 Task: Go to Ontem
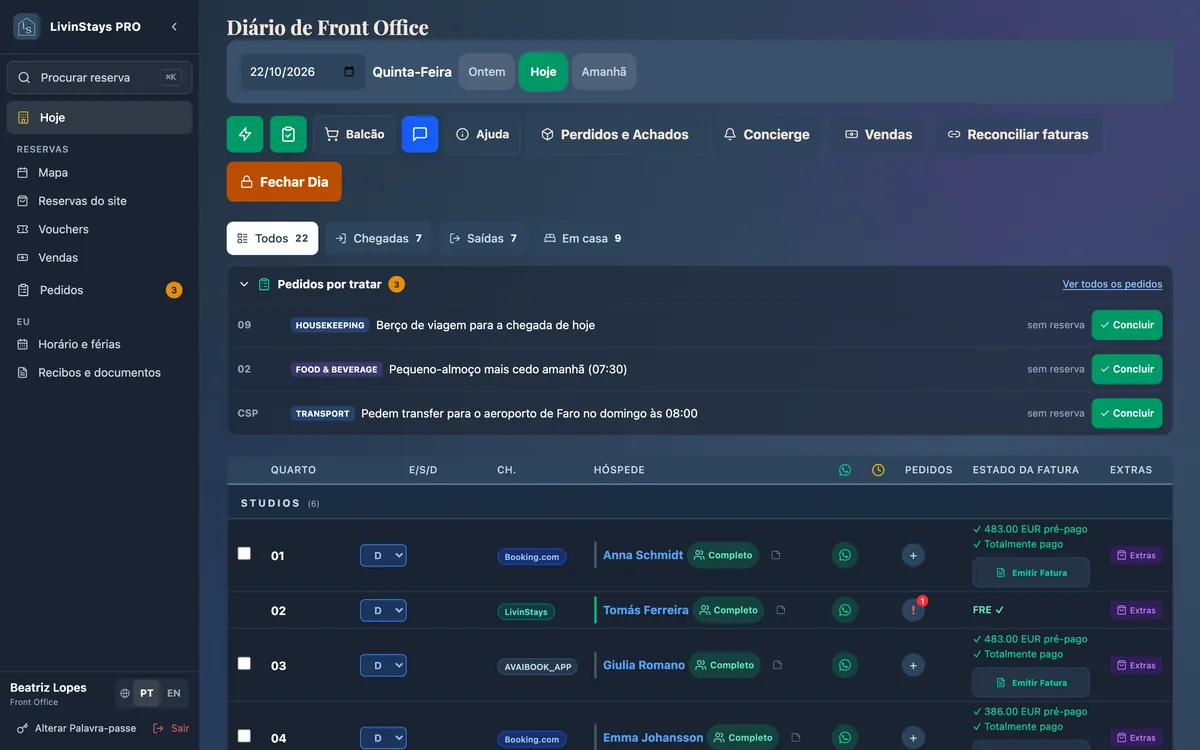[487, 72]
